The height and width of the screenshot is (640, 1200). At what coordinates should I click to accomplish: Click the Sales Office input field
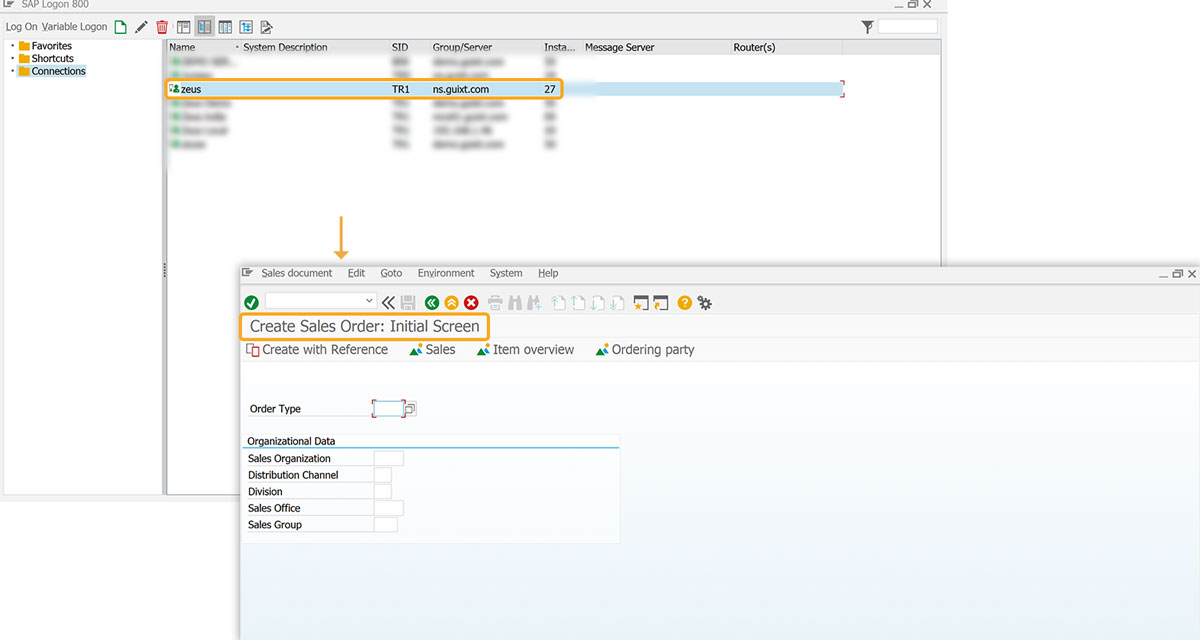click(x=388, y=508)
